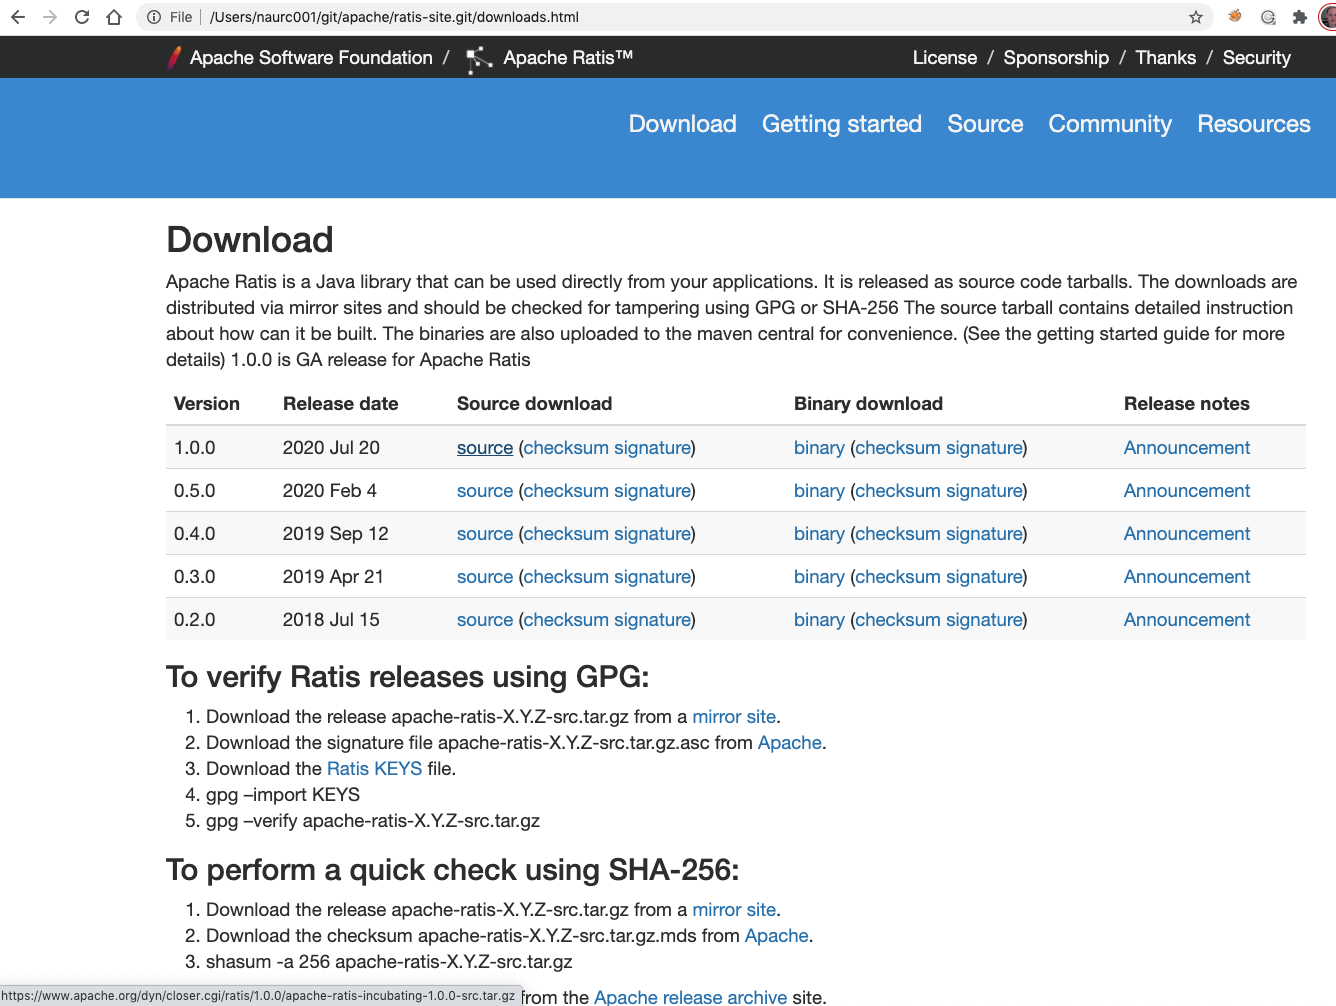Go to the browser home icon
The image size is (1336, 1006).
coord(114,17)
